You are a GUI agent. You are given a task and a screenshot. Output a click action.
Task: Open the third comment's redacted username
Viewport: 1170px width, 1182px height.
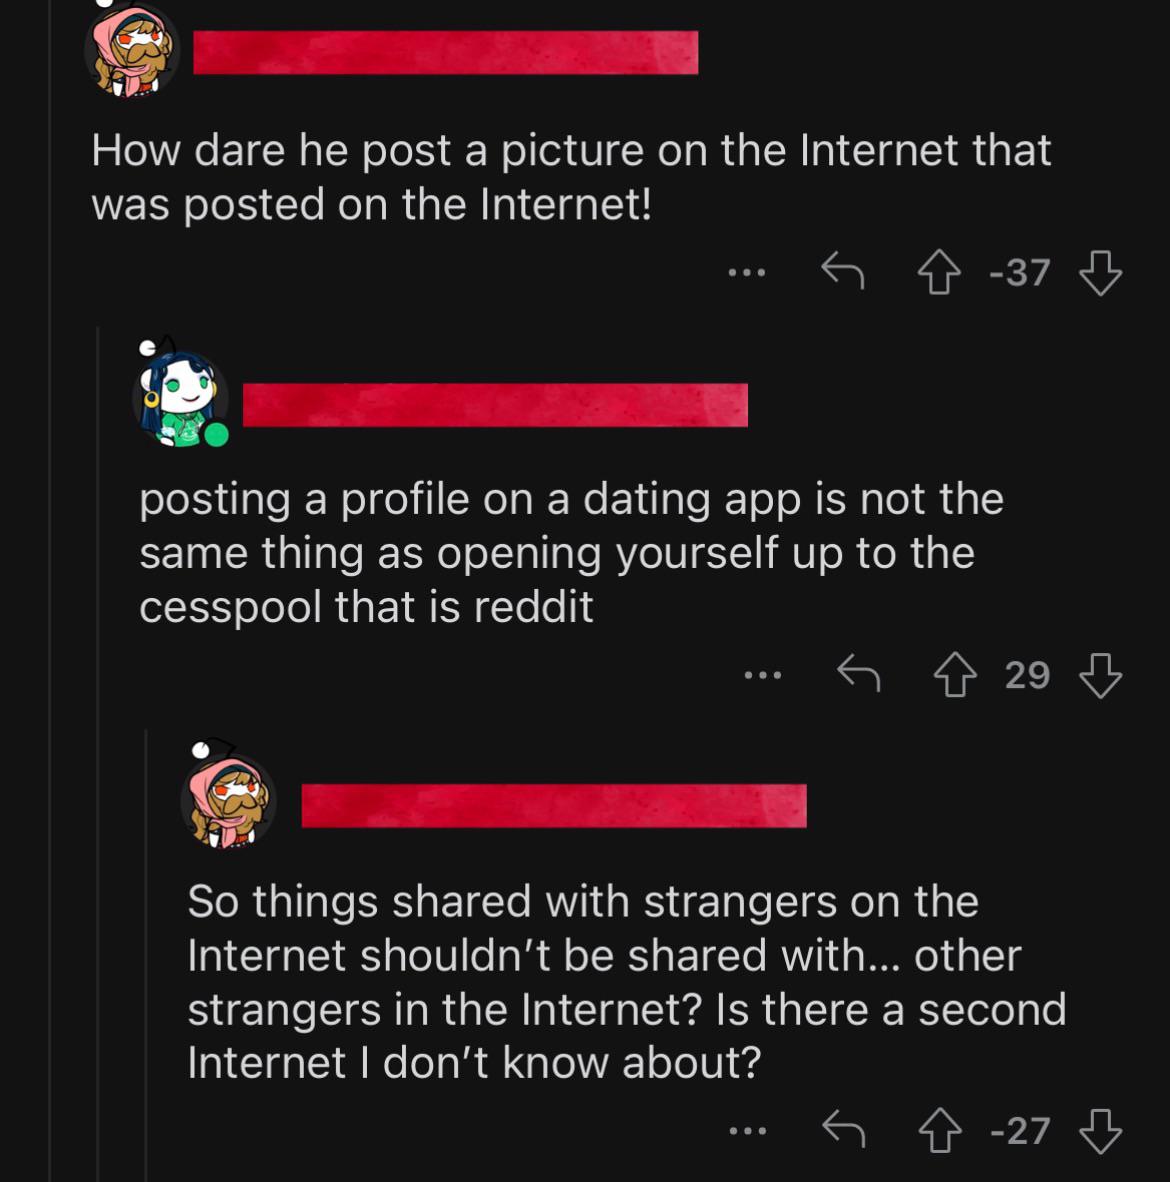(x=553, y=806)
